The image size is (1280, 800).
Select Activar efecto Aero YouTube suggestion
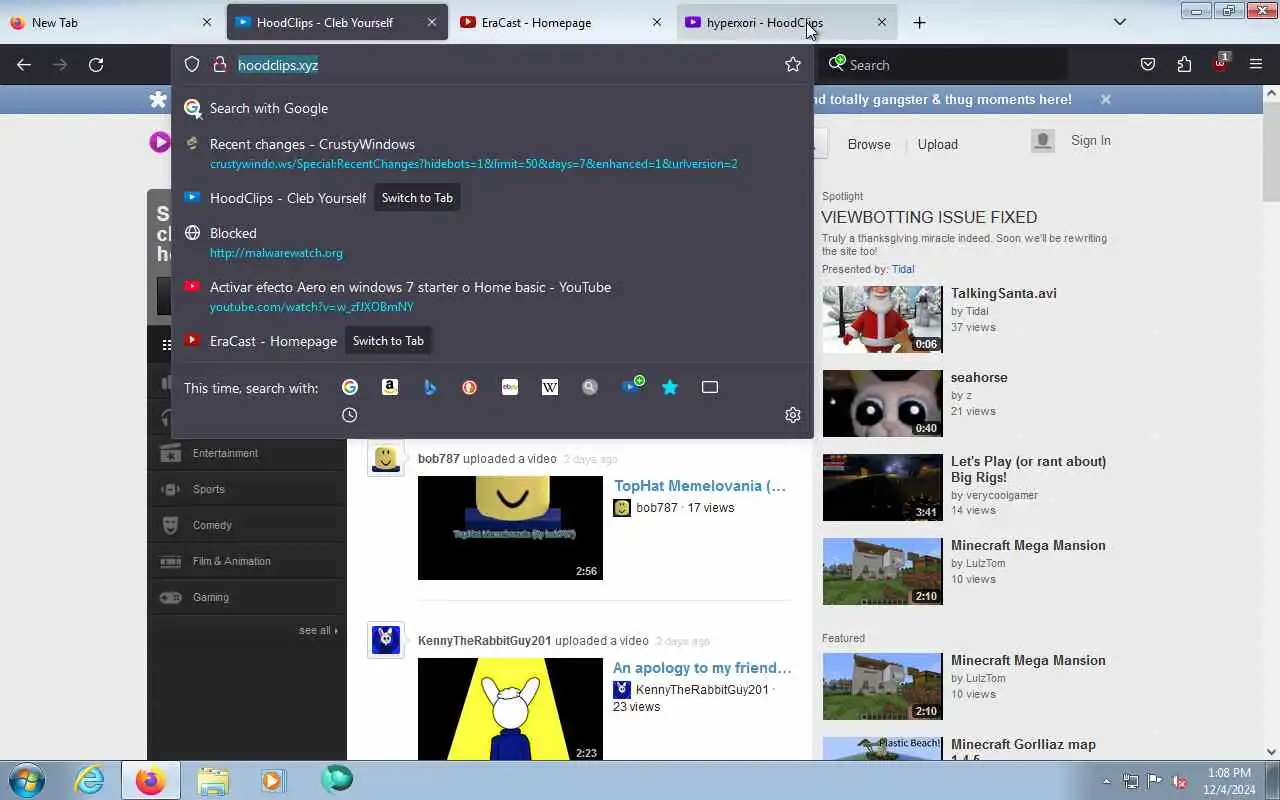click(492, 296)
